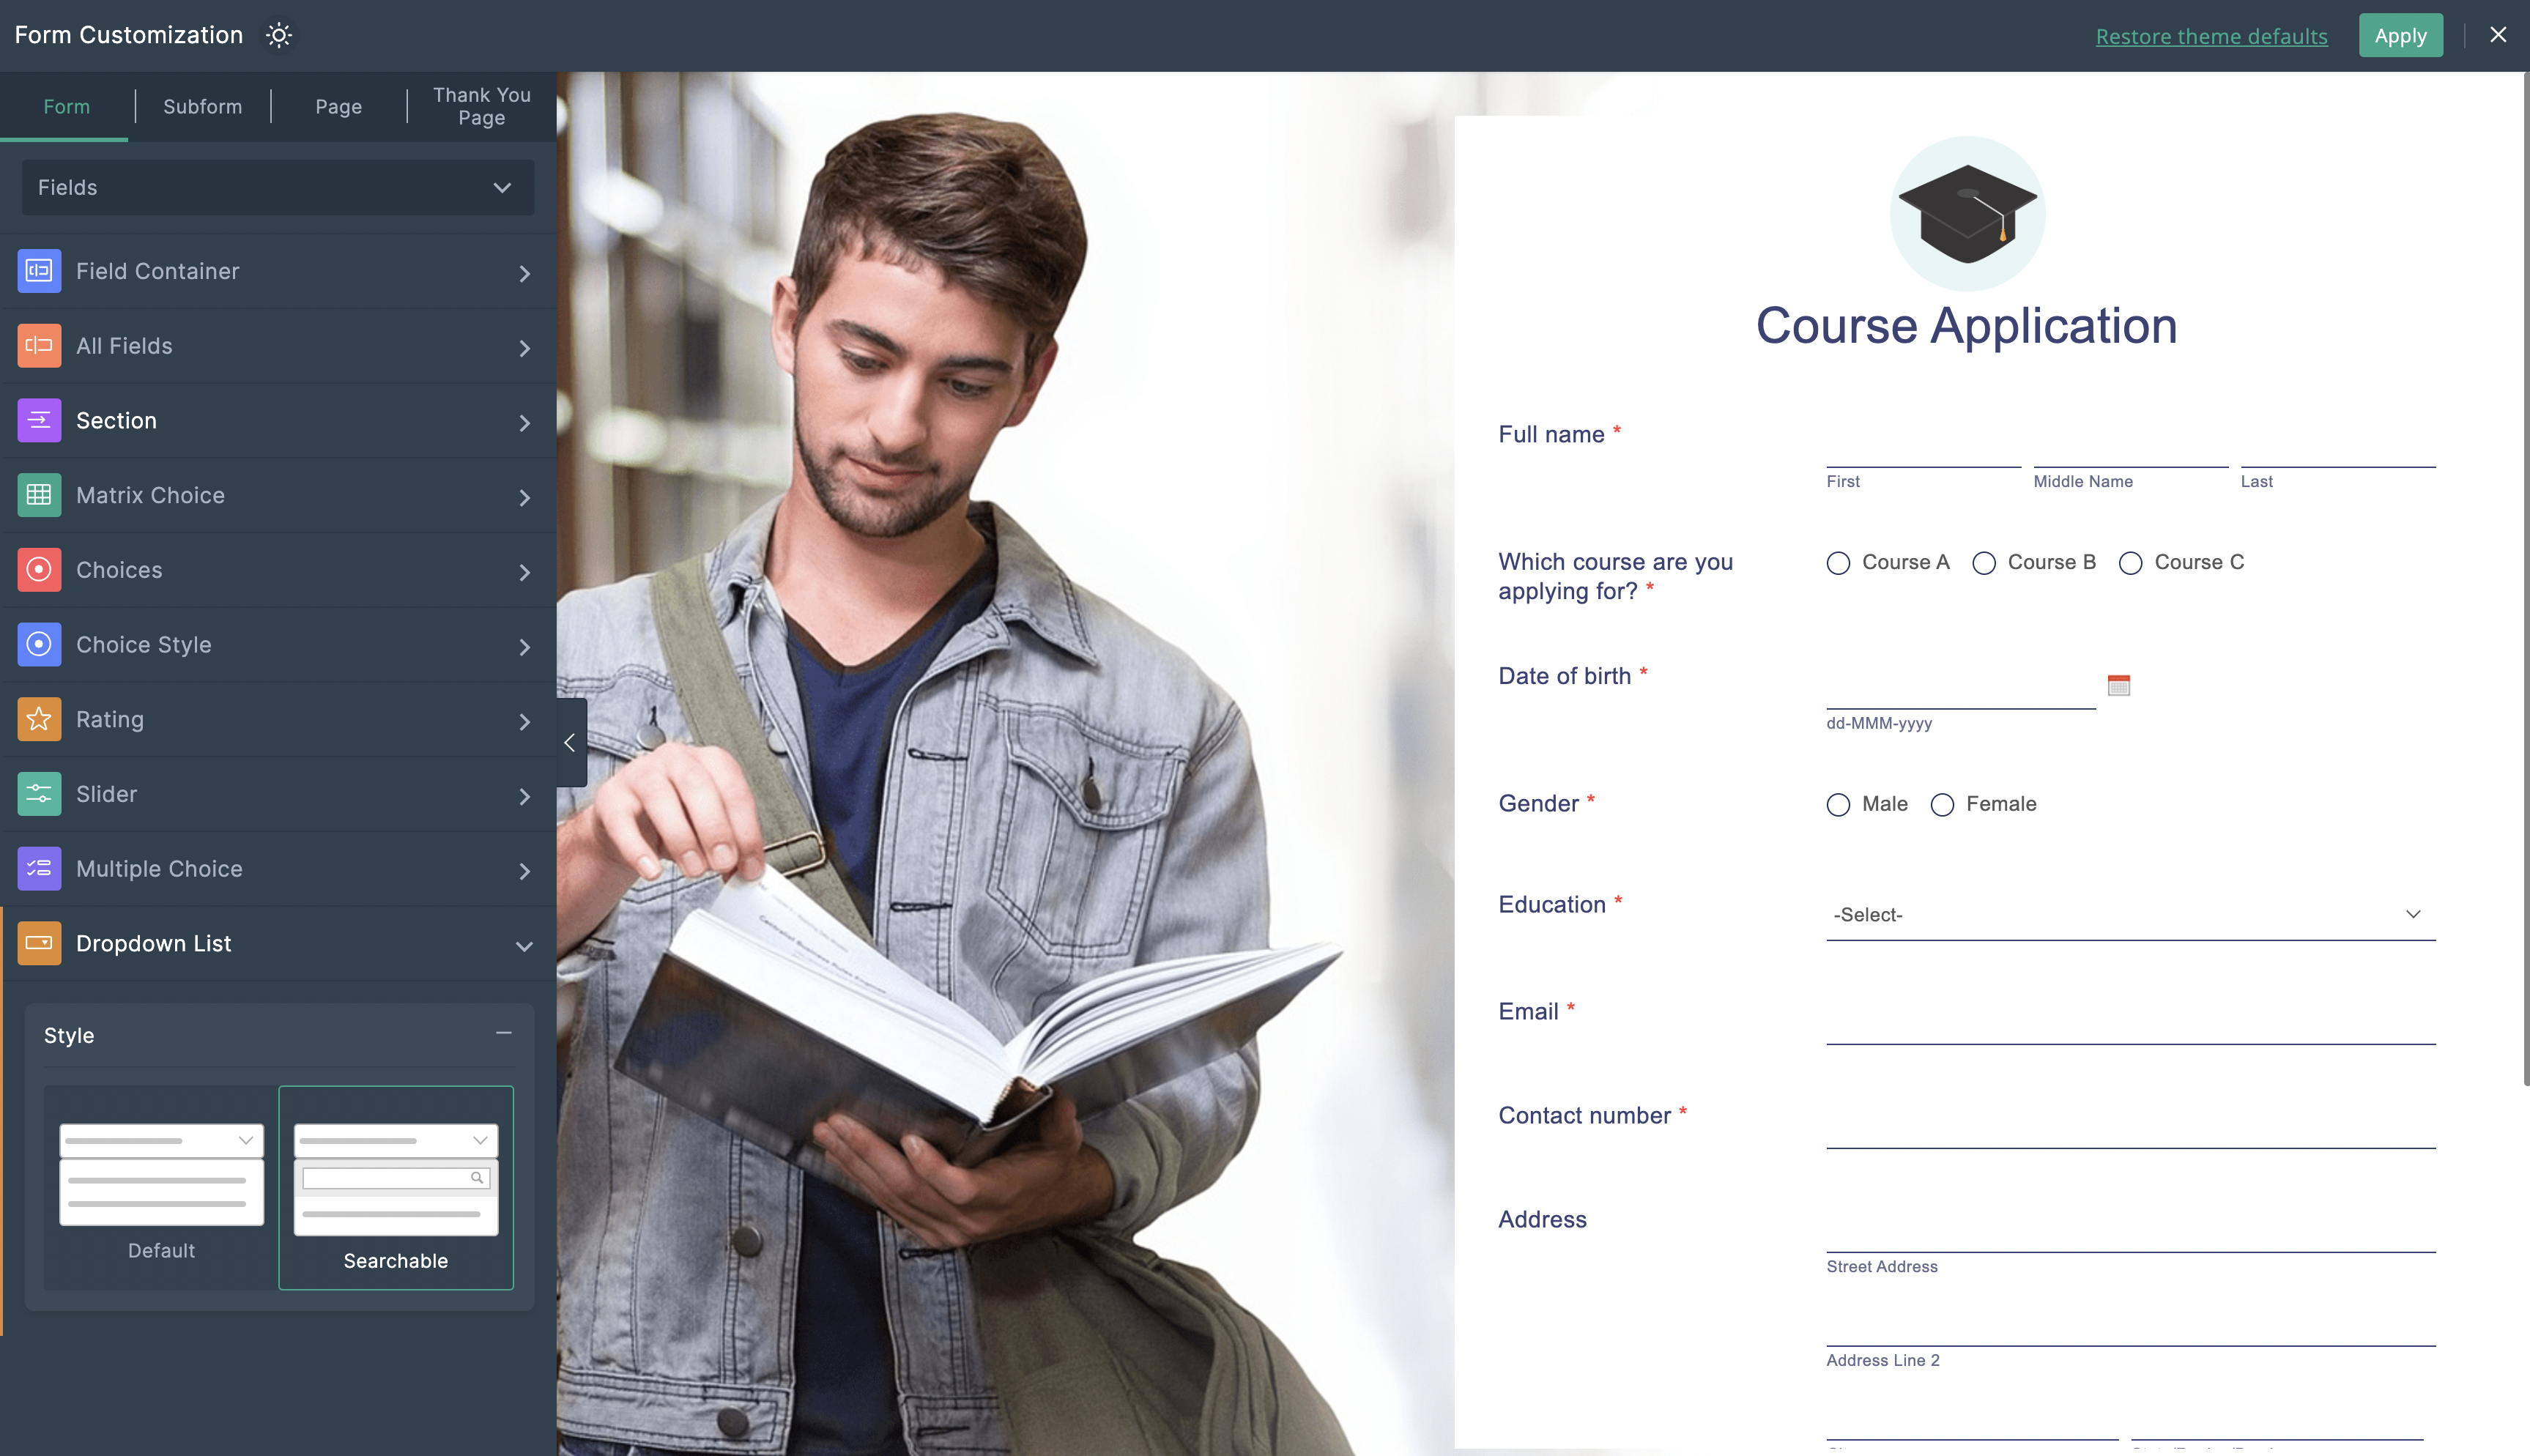Click the Multiple Choice panel icon
Screen dimensions: 2530x1456
click(x=38, y=867)
